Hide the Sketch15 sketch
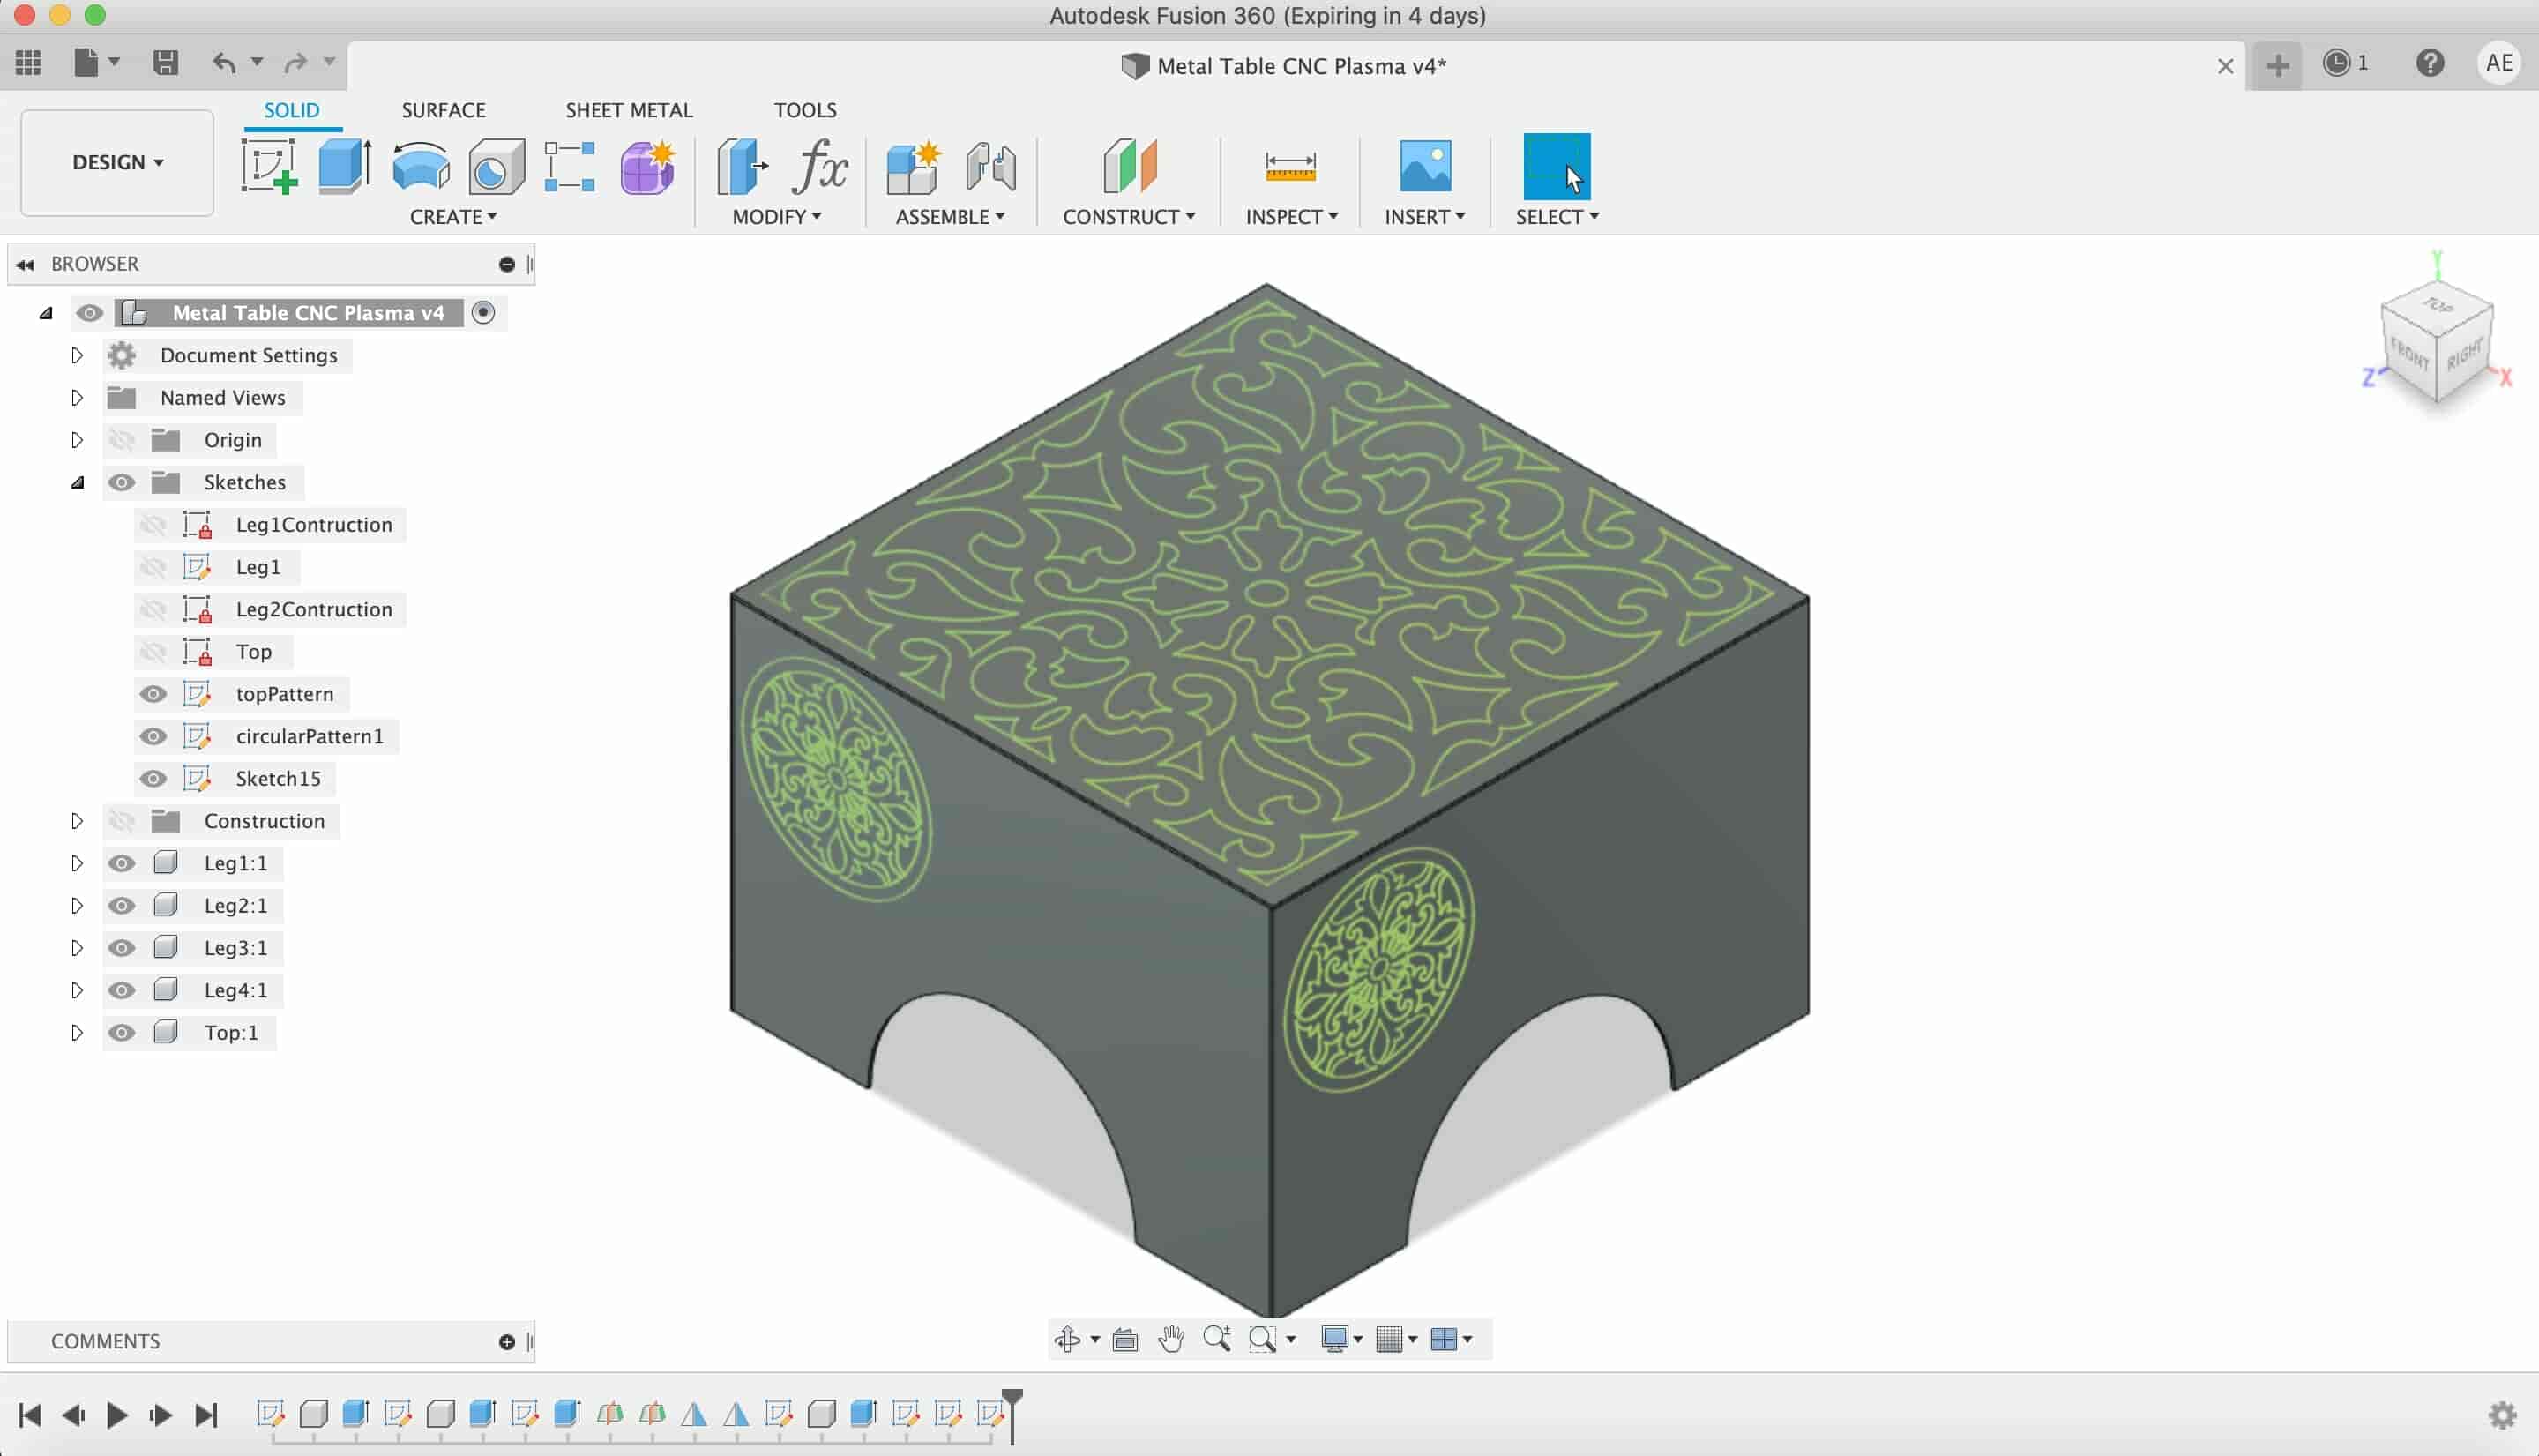The width and height of the screenshot is (2539, 1456). tap(153, 778)
